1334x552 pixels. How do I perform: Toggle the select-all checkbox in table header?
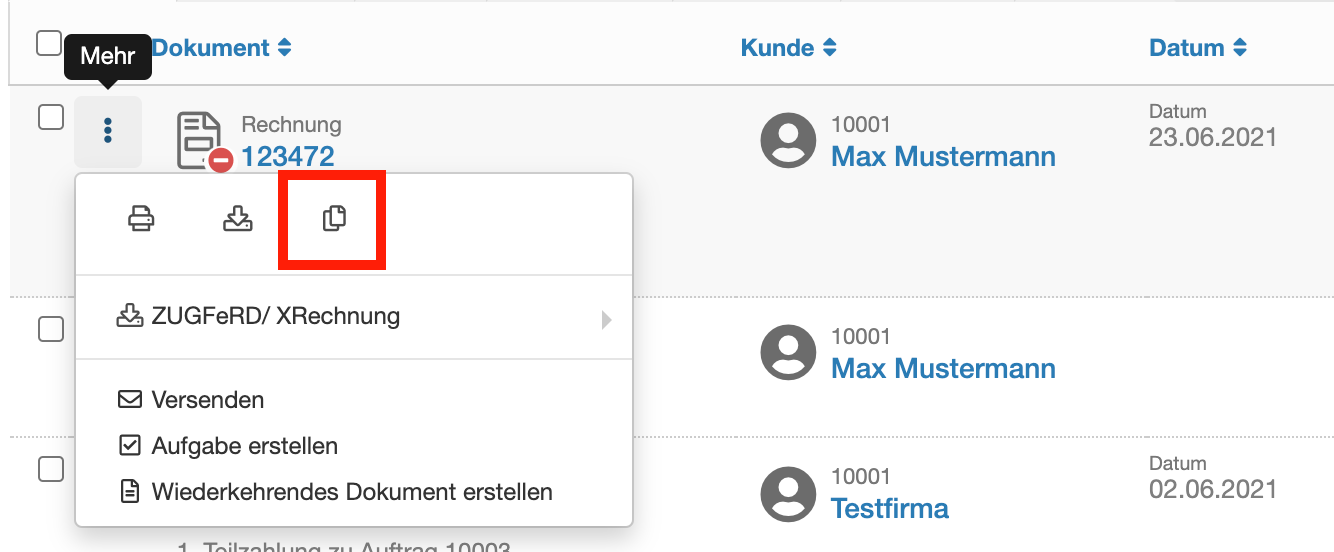pos(49,43)
